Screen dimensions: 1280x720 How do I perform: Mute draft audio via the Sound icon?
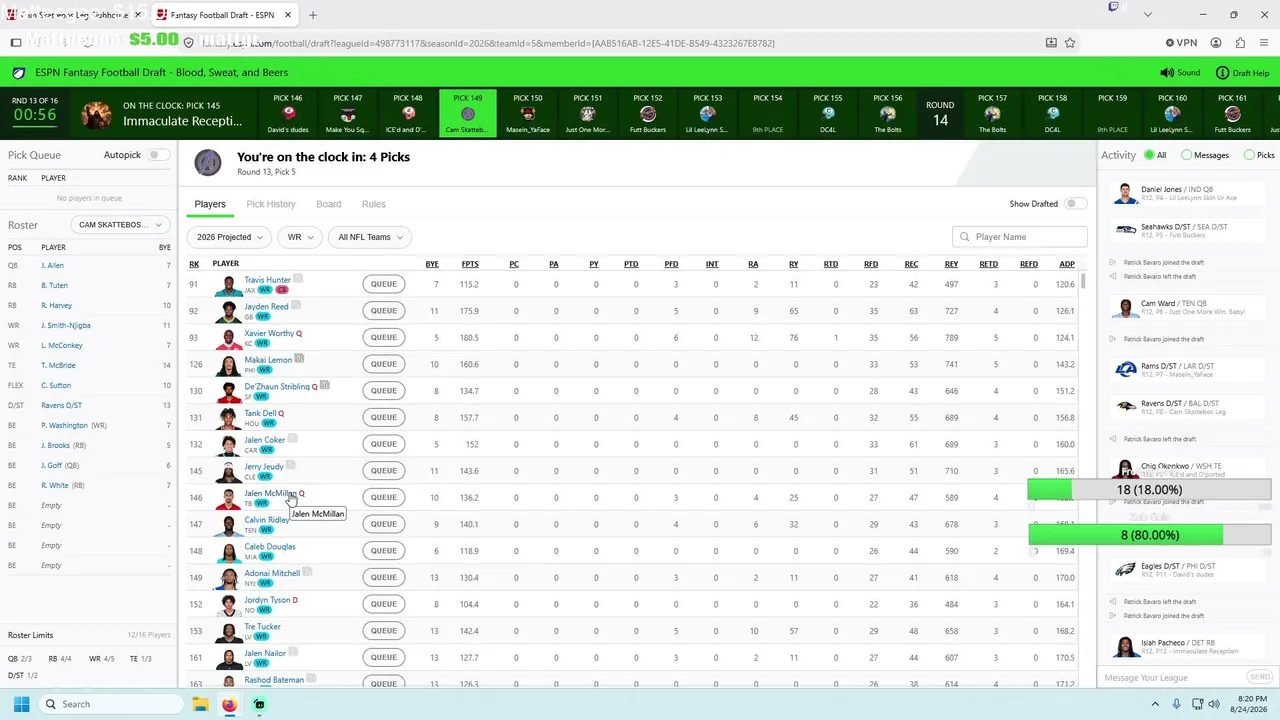point(1166,73)
